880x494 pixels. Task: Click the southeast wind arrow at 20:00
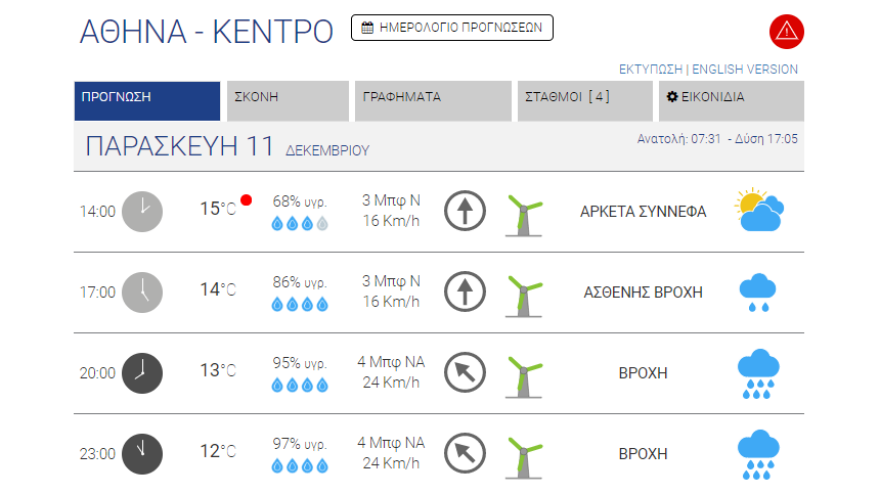pos(465,372)
